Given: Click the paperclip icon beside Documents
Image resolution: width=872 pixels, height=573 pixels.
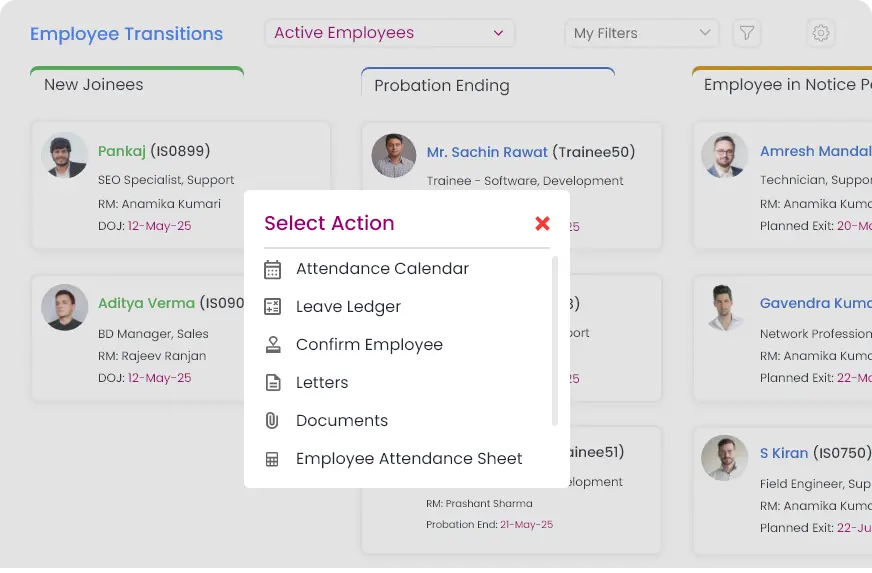Looking at the screenshot, I should [272, 421].
